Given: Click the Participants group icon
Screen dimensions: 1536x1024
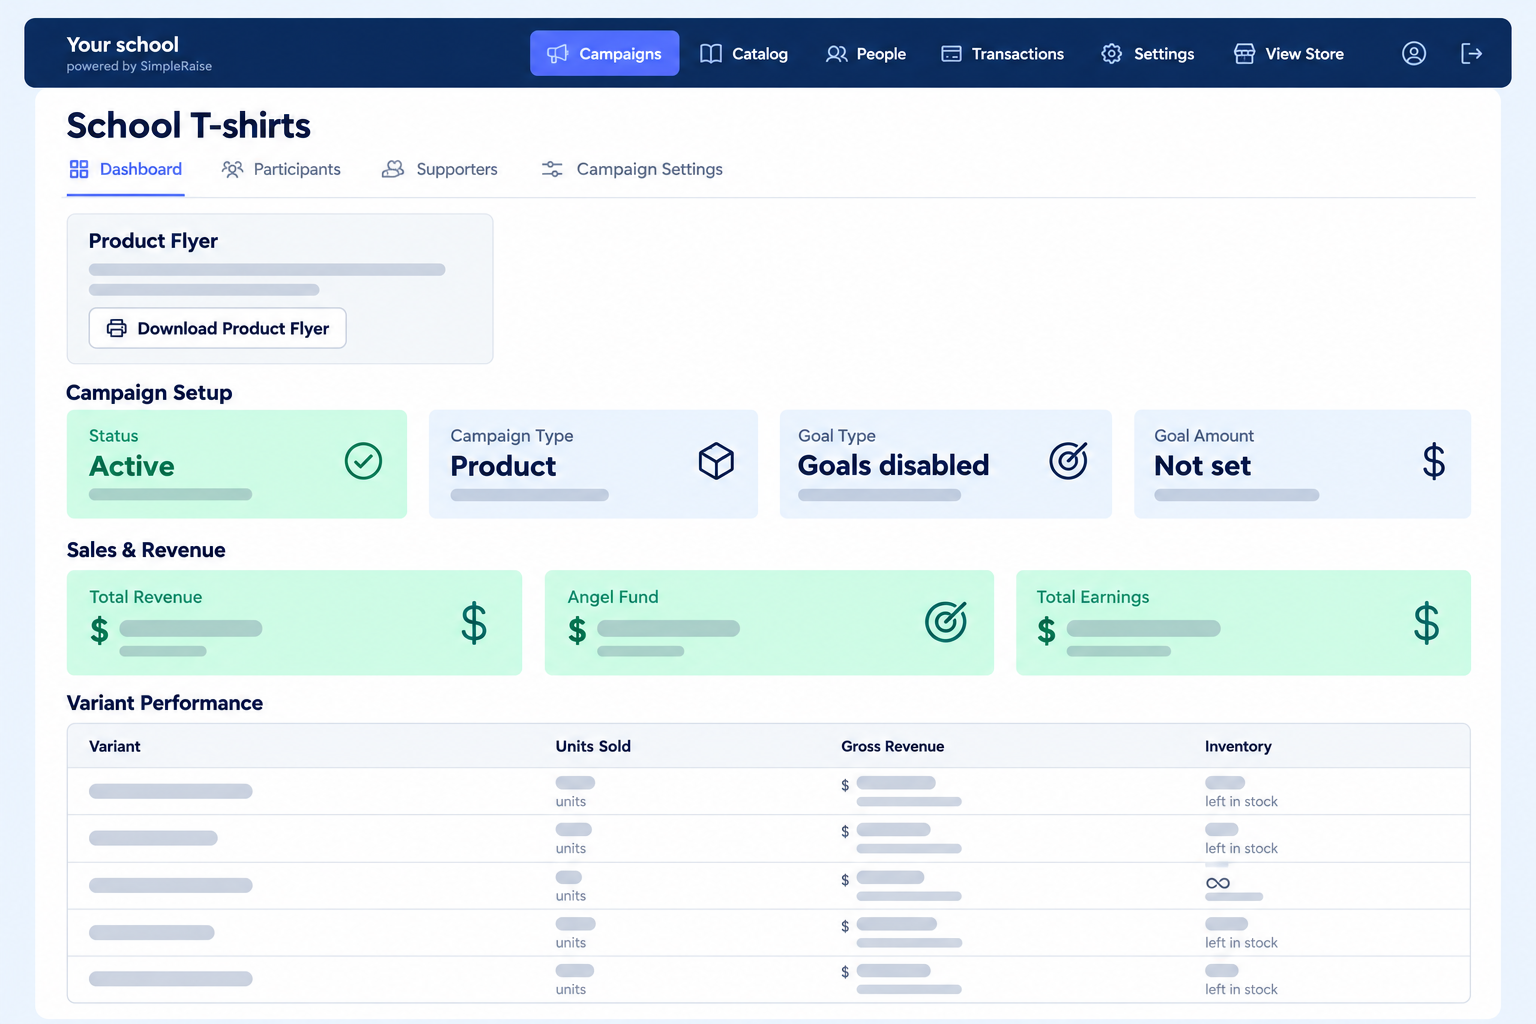Looking at the screenshot, I should 233,169.
